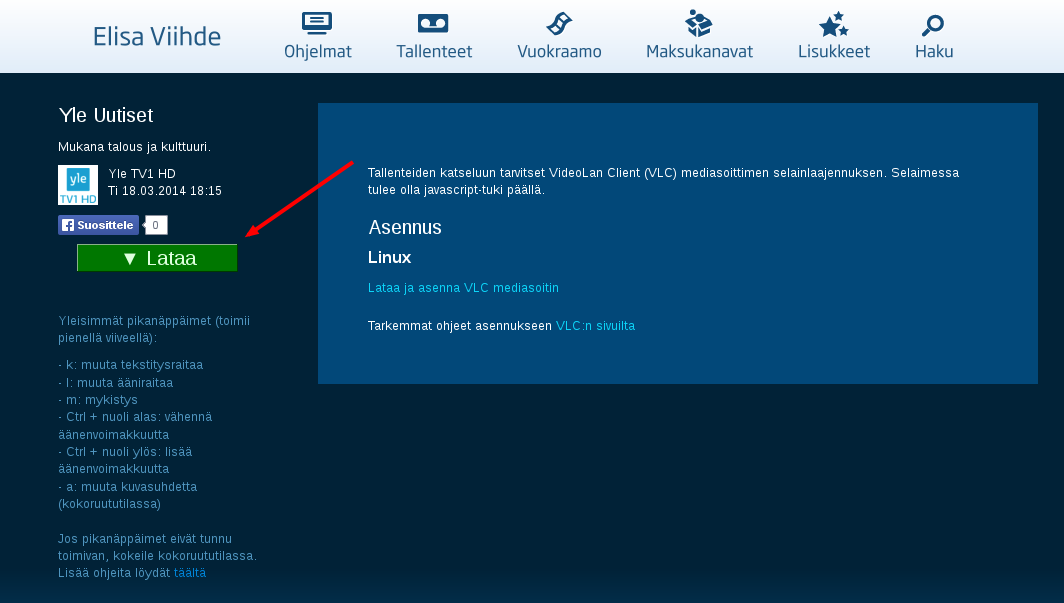
Task: Click the Maksukanavat package icon
Action: click(698, 24)
